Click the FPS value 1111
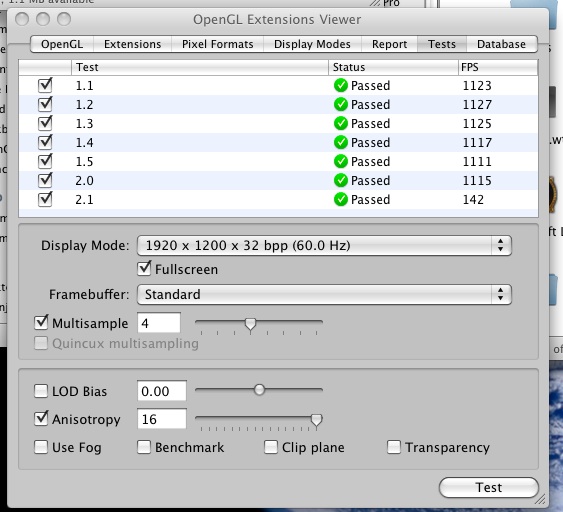This screenshot has width=563, height=512. click(x=477, y=162)
